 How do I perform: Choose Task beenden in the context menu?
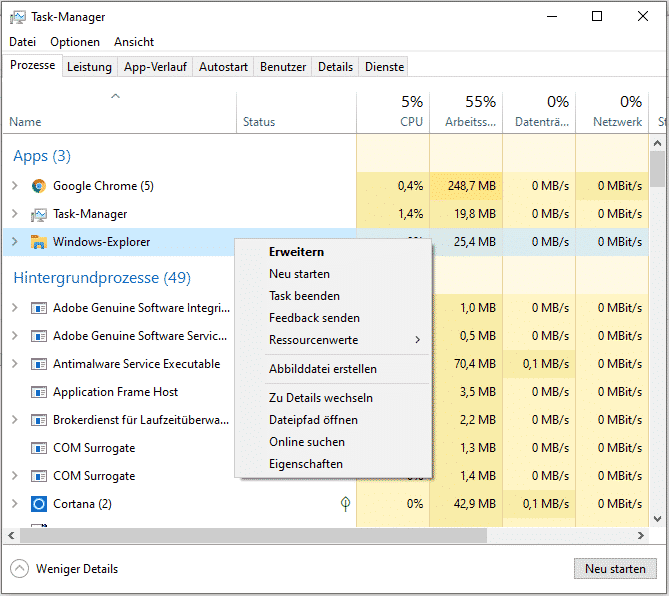click(334, 296)
